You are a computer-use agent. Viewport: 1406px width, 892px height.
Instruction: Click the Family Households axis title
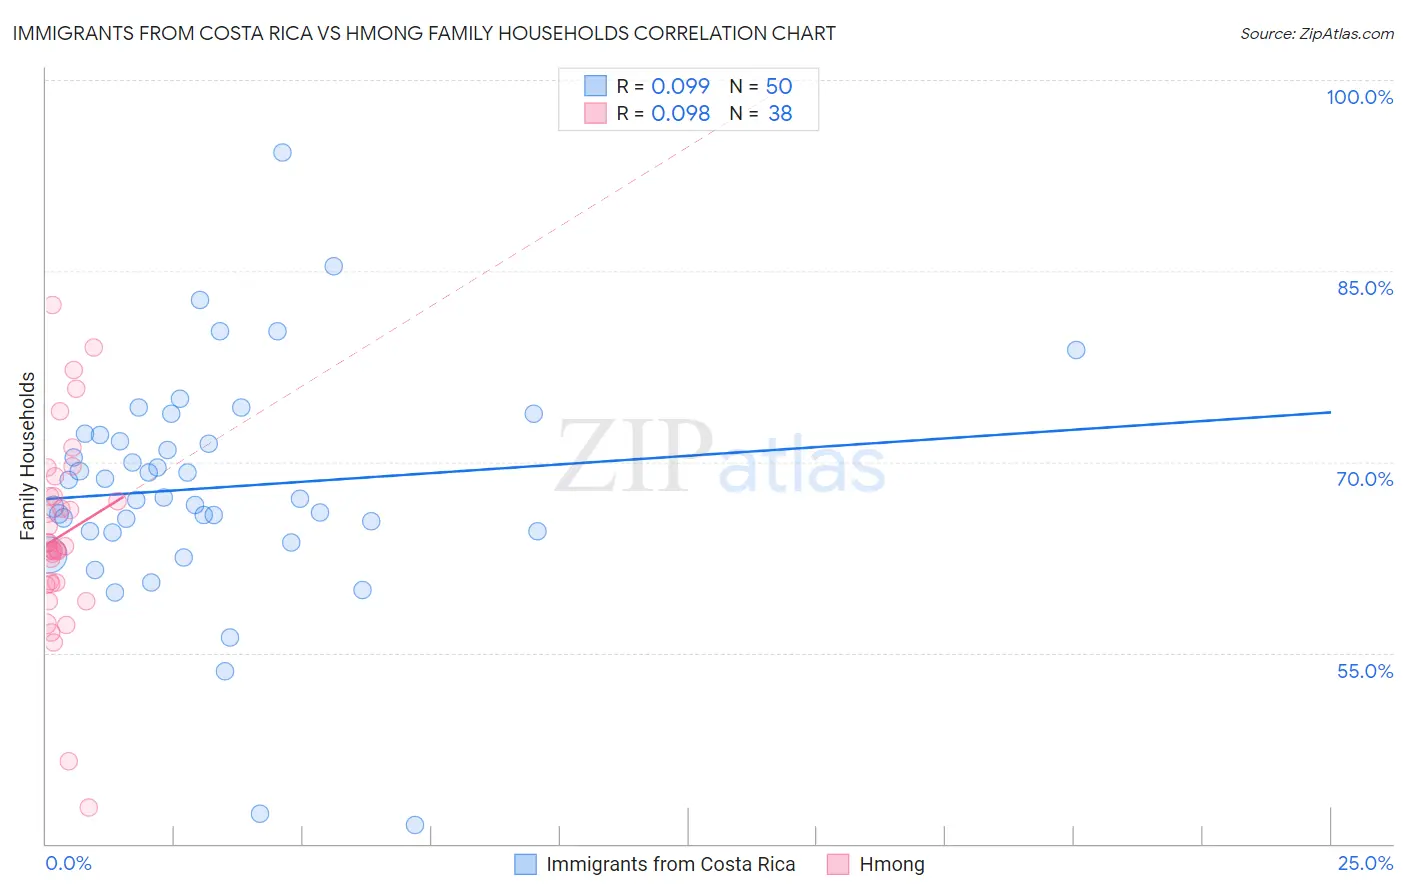(28, 456)
